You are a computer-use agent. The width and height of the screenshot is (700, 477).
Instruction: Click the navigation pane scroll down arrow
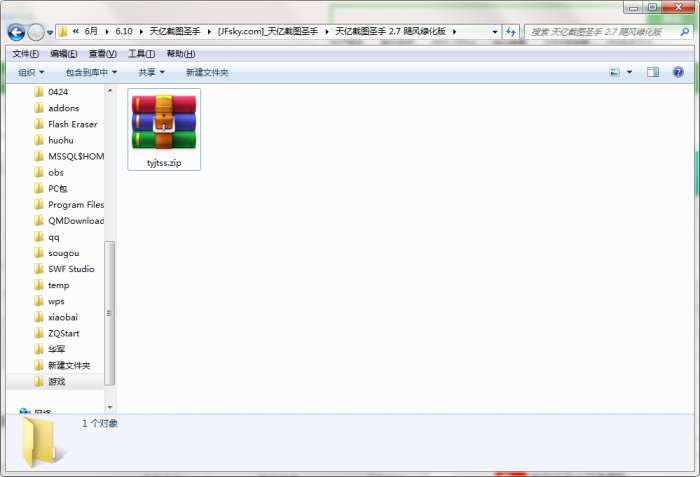[x=110, y=407]
